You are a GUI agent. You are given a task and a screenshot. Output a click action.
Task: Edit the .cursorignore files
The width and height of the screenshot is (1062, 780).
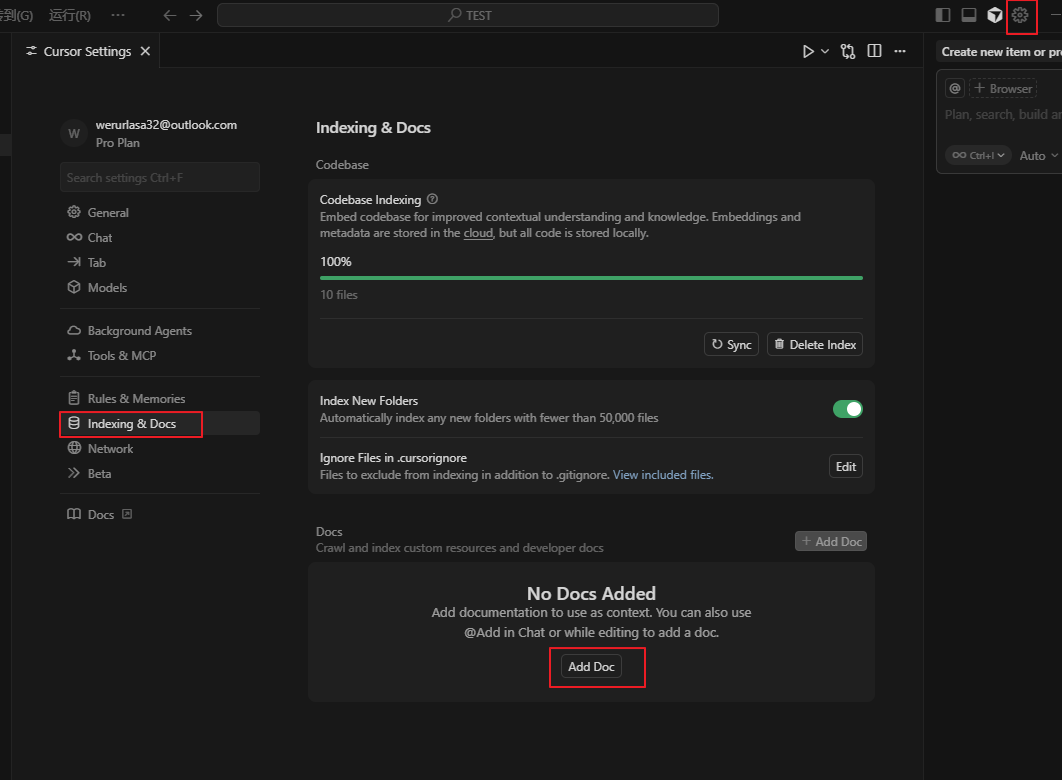click(x=845, y=467)
